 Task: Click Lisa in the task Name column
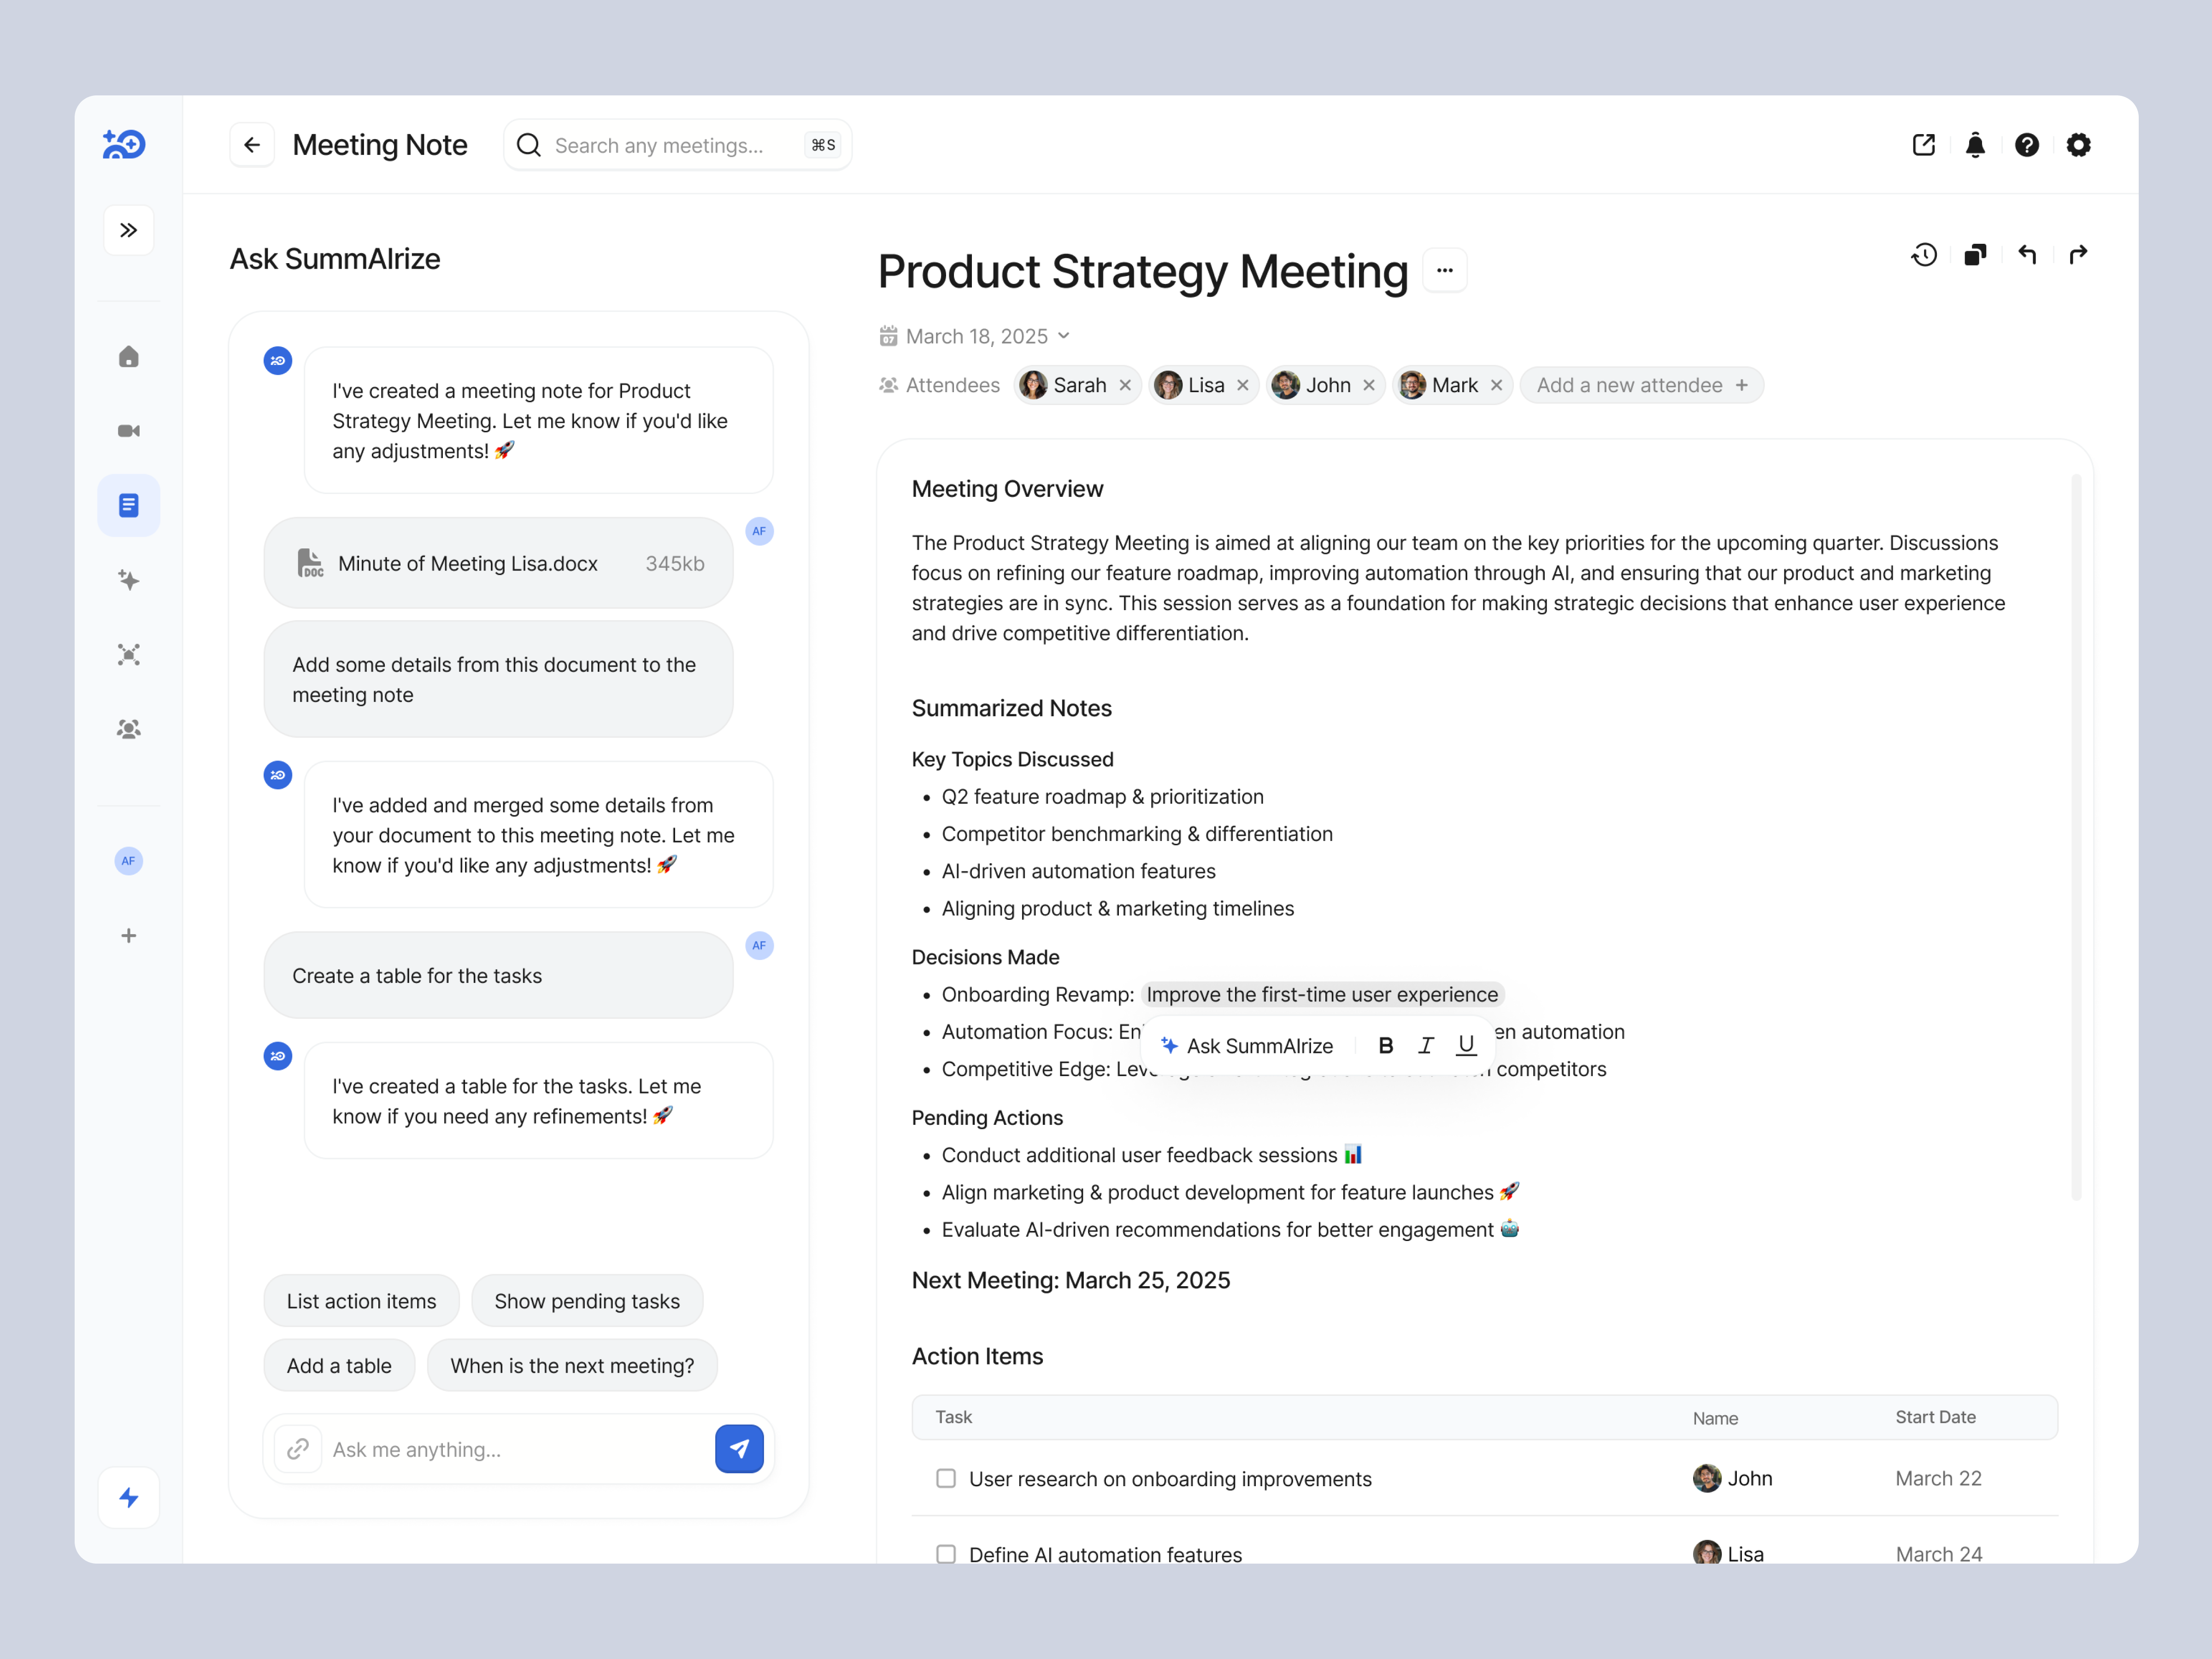[1728, 1554]
